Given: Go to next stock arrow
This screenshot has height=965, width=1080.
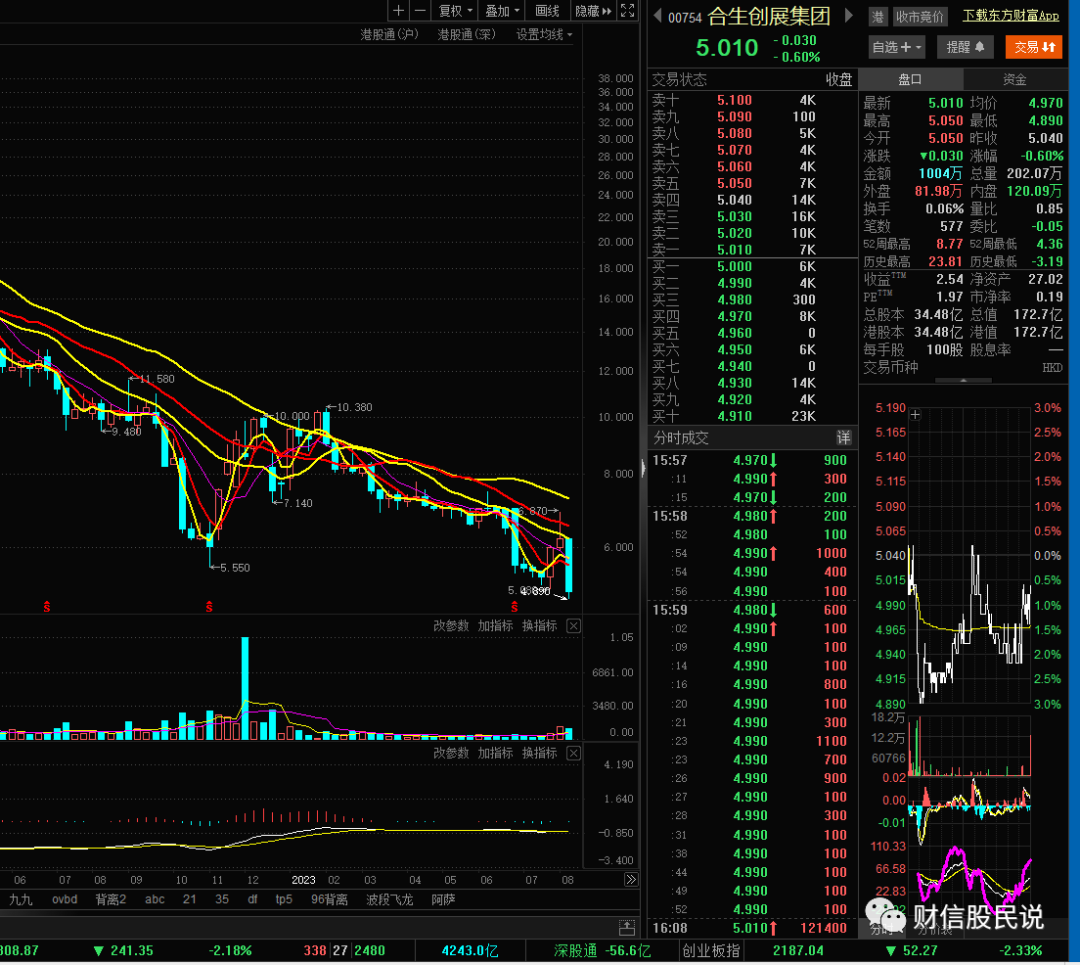Looking at the screenshot, I should (x=849, y=16).
